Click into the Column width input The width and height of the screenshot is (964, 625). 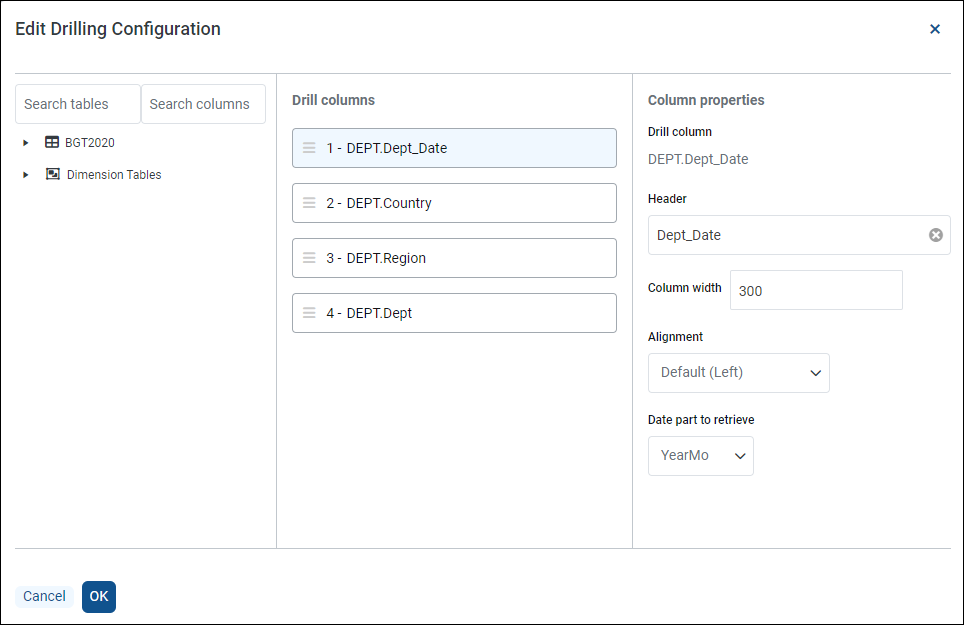coord(815,290)
